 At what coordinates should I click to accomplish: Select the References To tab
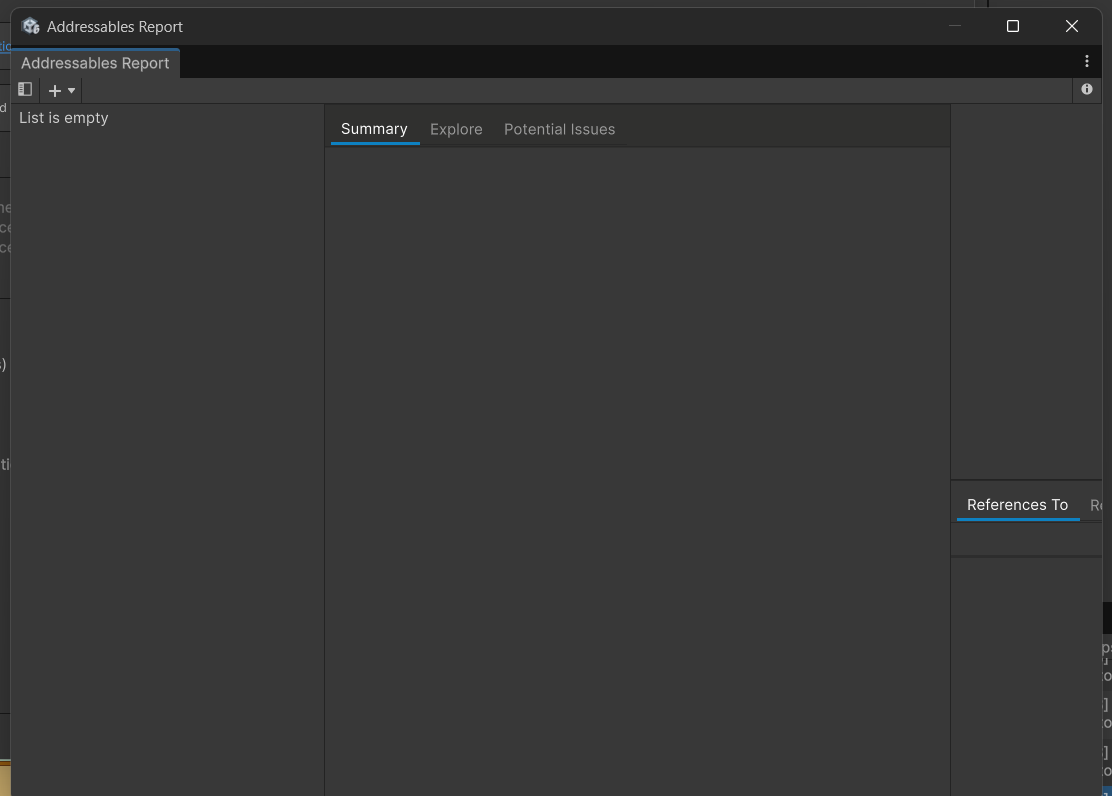tap(1018, 505)
